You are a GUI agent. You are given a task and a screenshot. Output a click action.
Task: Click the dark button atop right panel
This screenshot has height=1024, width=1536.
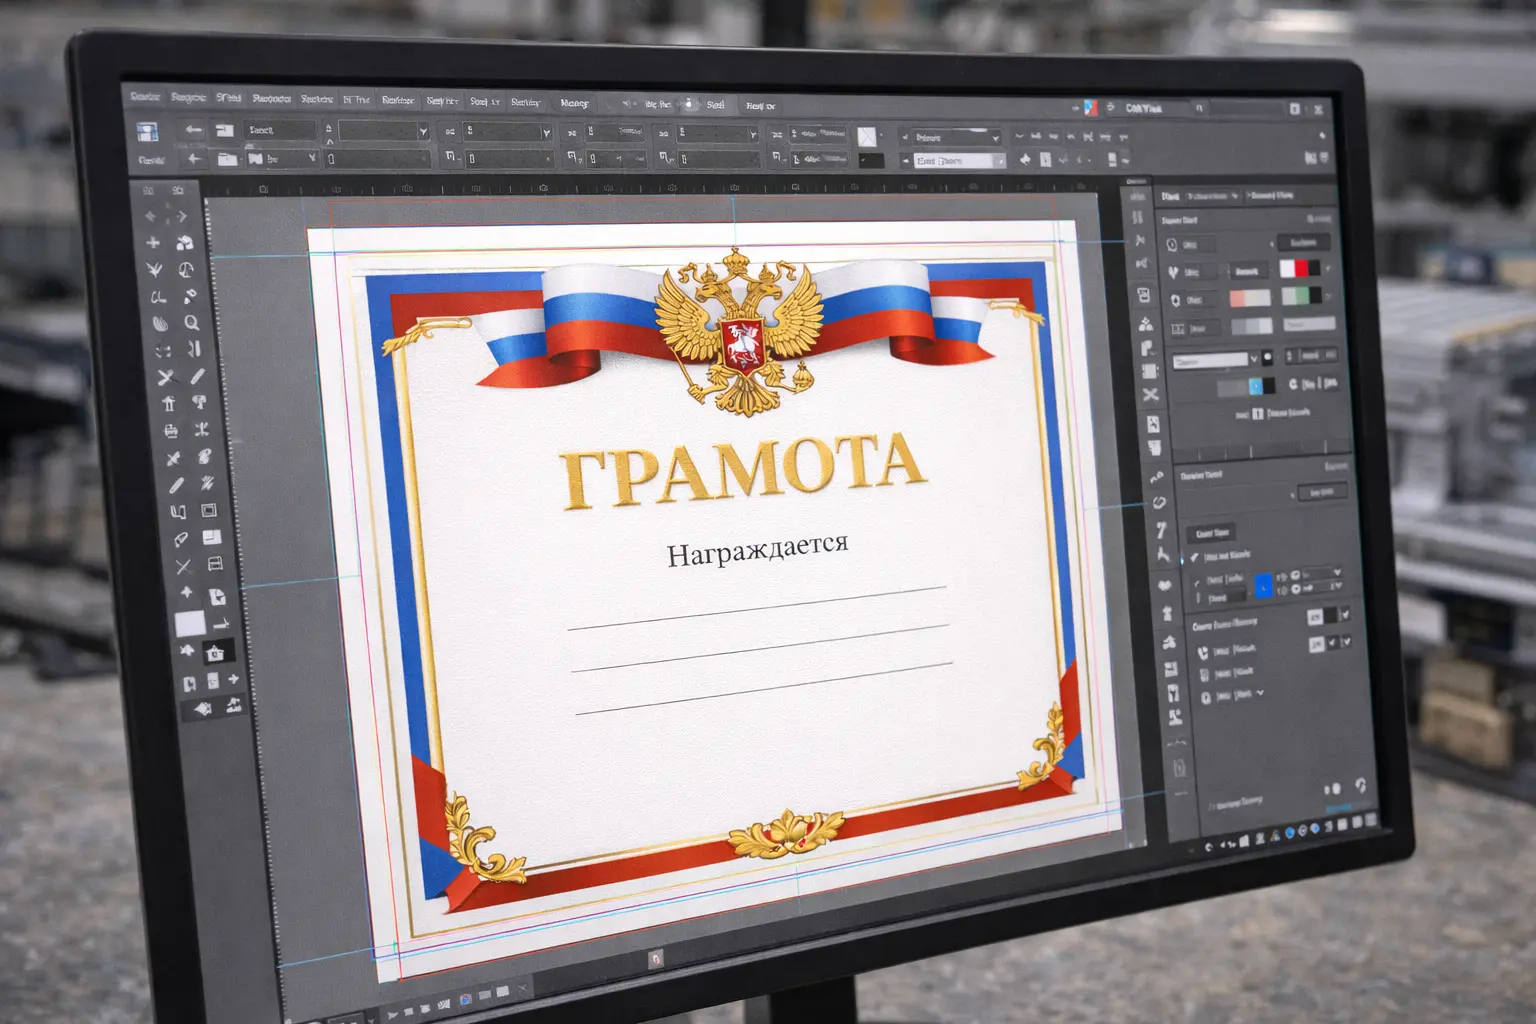1302,243
